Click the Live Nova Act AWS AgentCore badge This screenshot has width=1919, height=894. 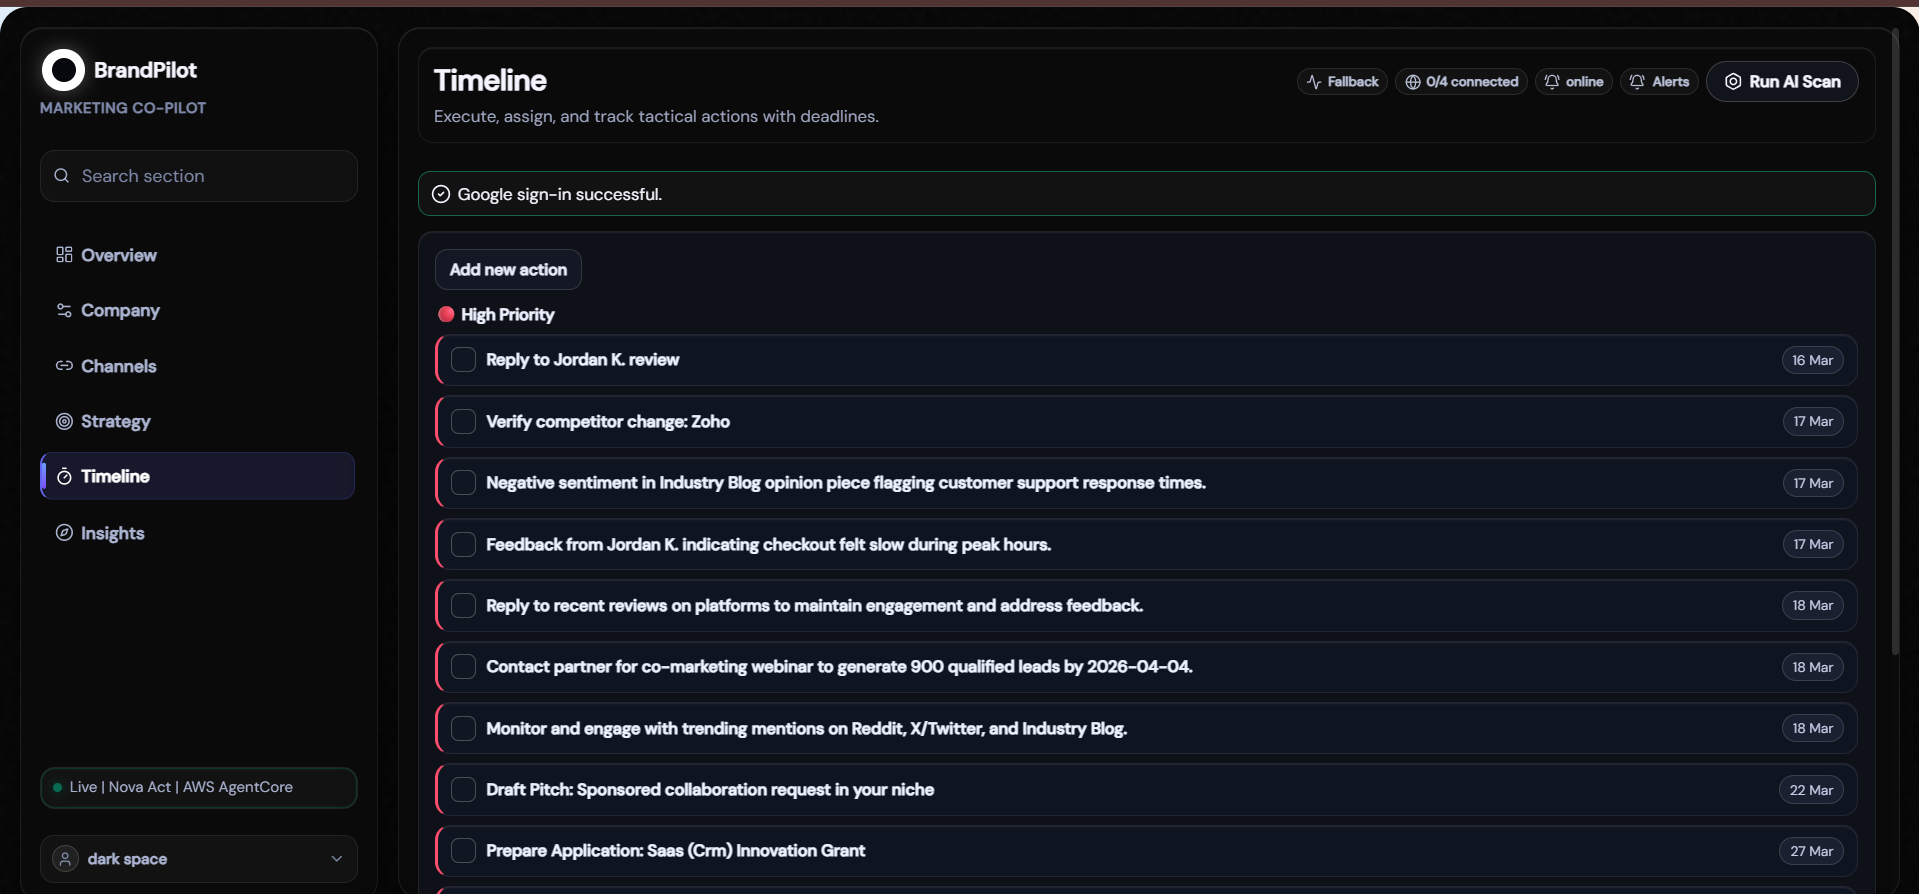click(x=199, y=788)
